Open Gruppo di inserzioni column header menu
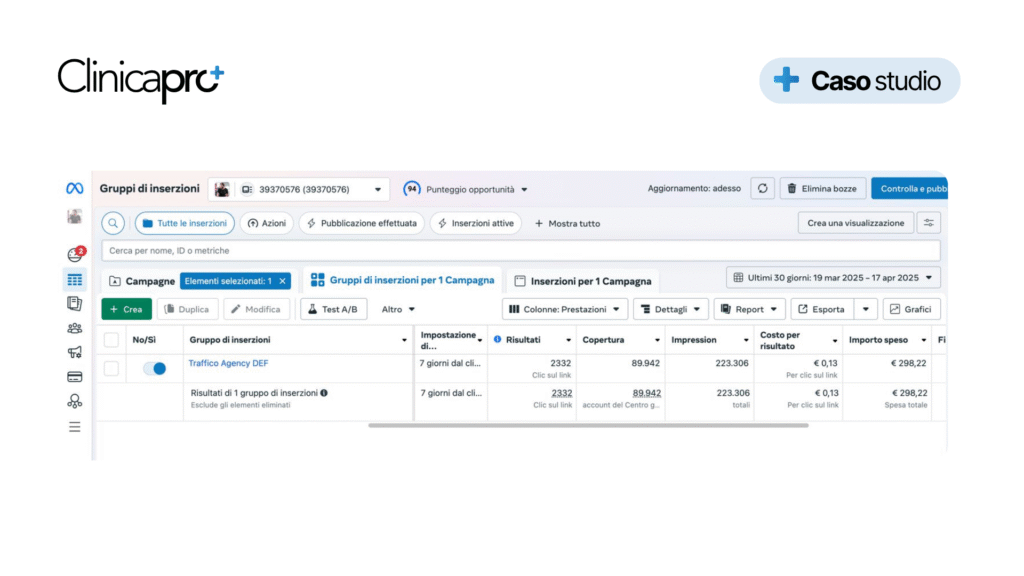Screen dimensions: 1024x576 coord(404,340)
